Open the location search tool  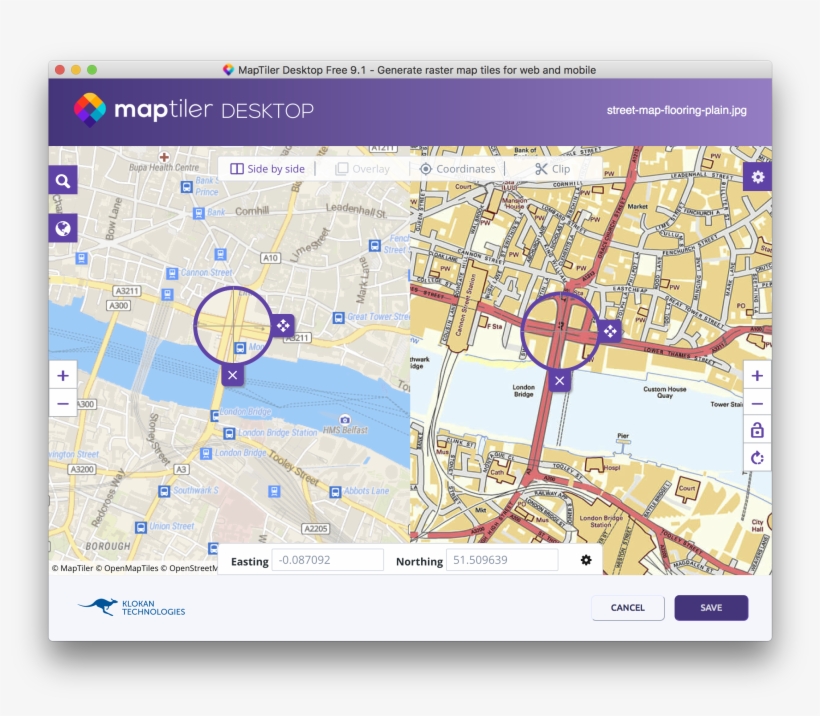pos(63,180)
